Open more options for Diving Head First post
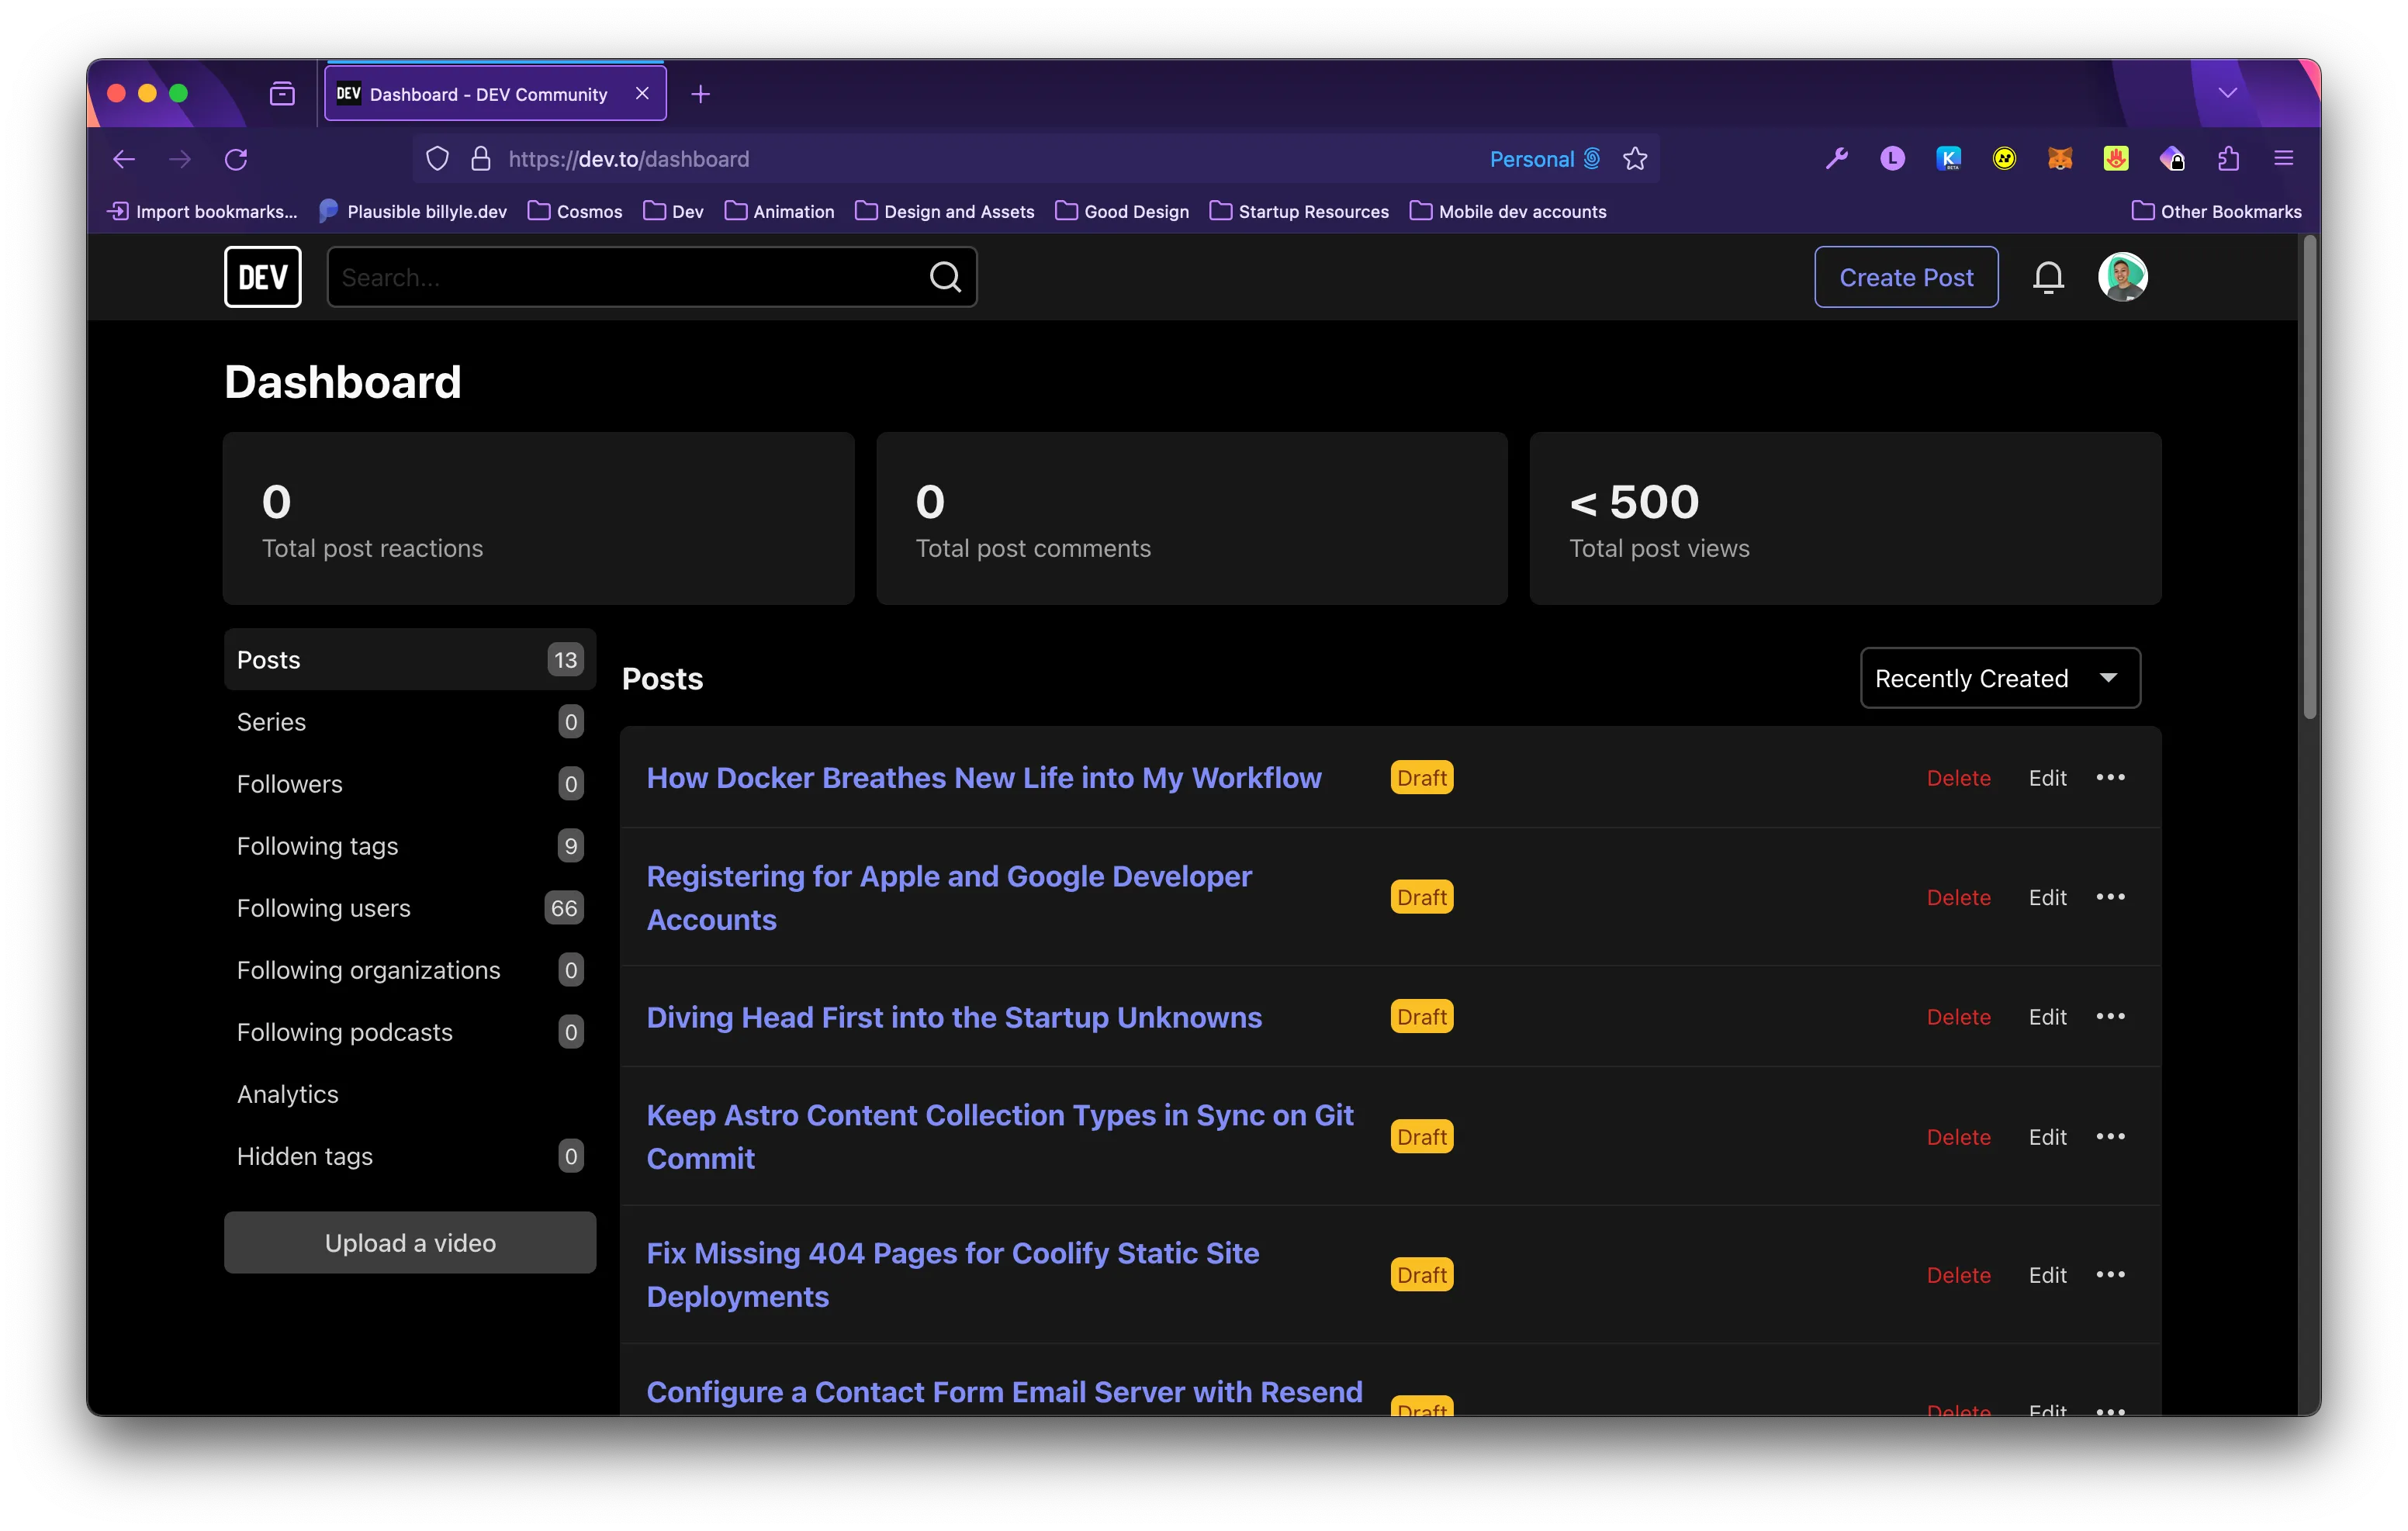The height and width of the screenshot is (1531, 2408). pyautogui.click(x=2110, y=1016)
